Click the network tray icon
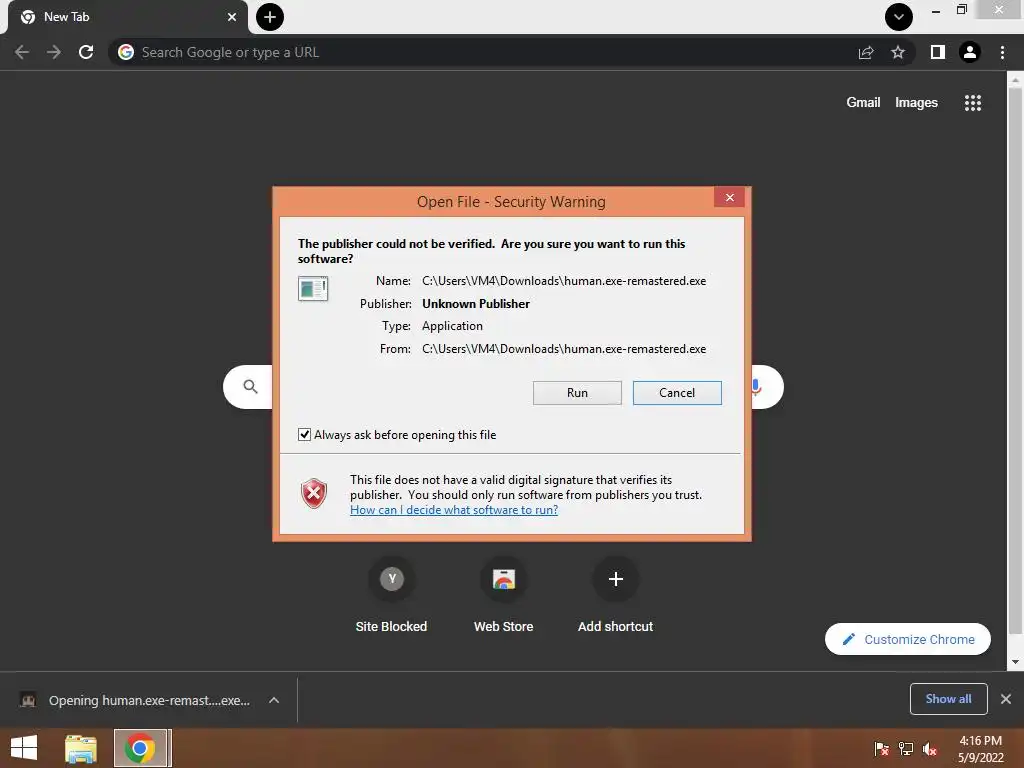The height and width of the screenshot is (768, 1024). point(906,749)
